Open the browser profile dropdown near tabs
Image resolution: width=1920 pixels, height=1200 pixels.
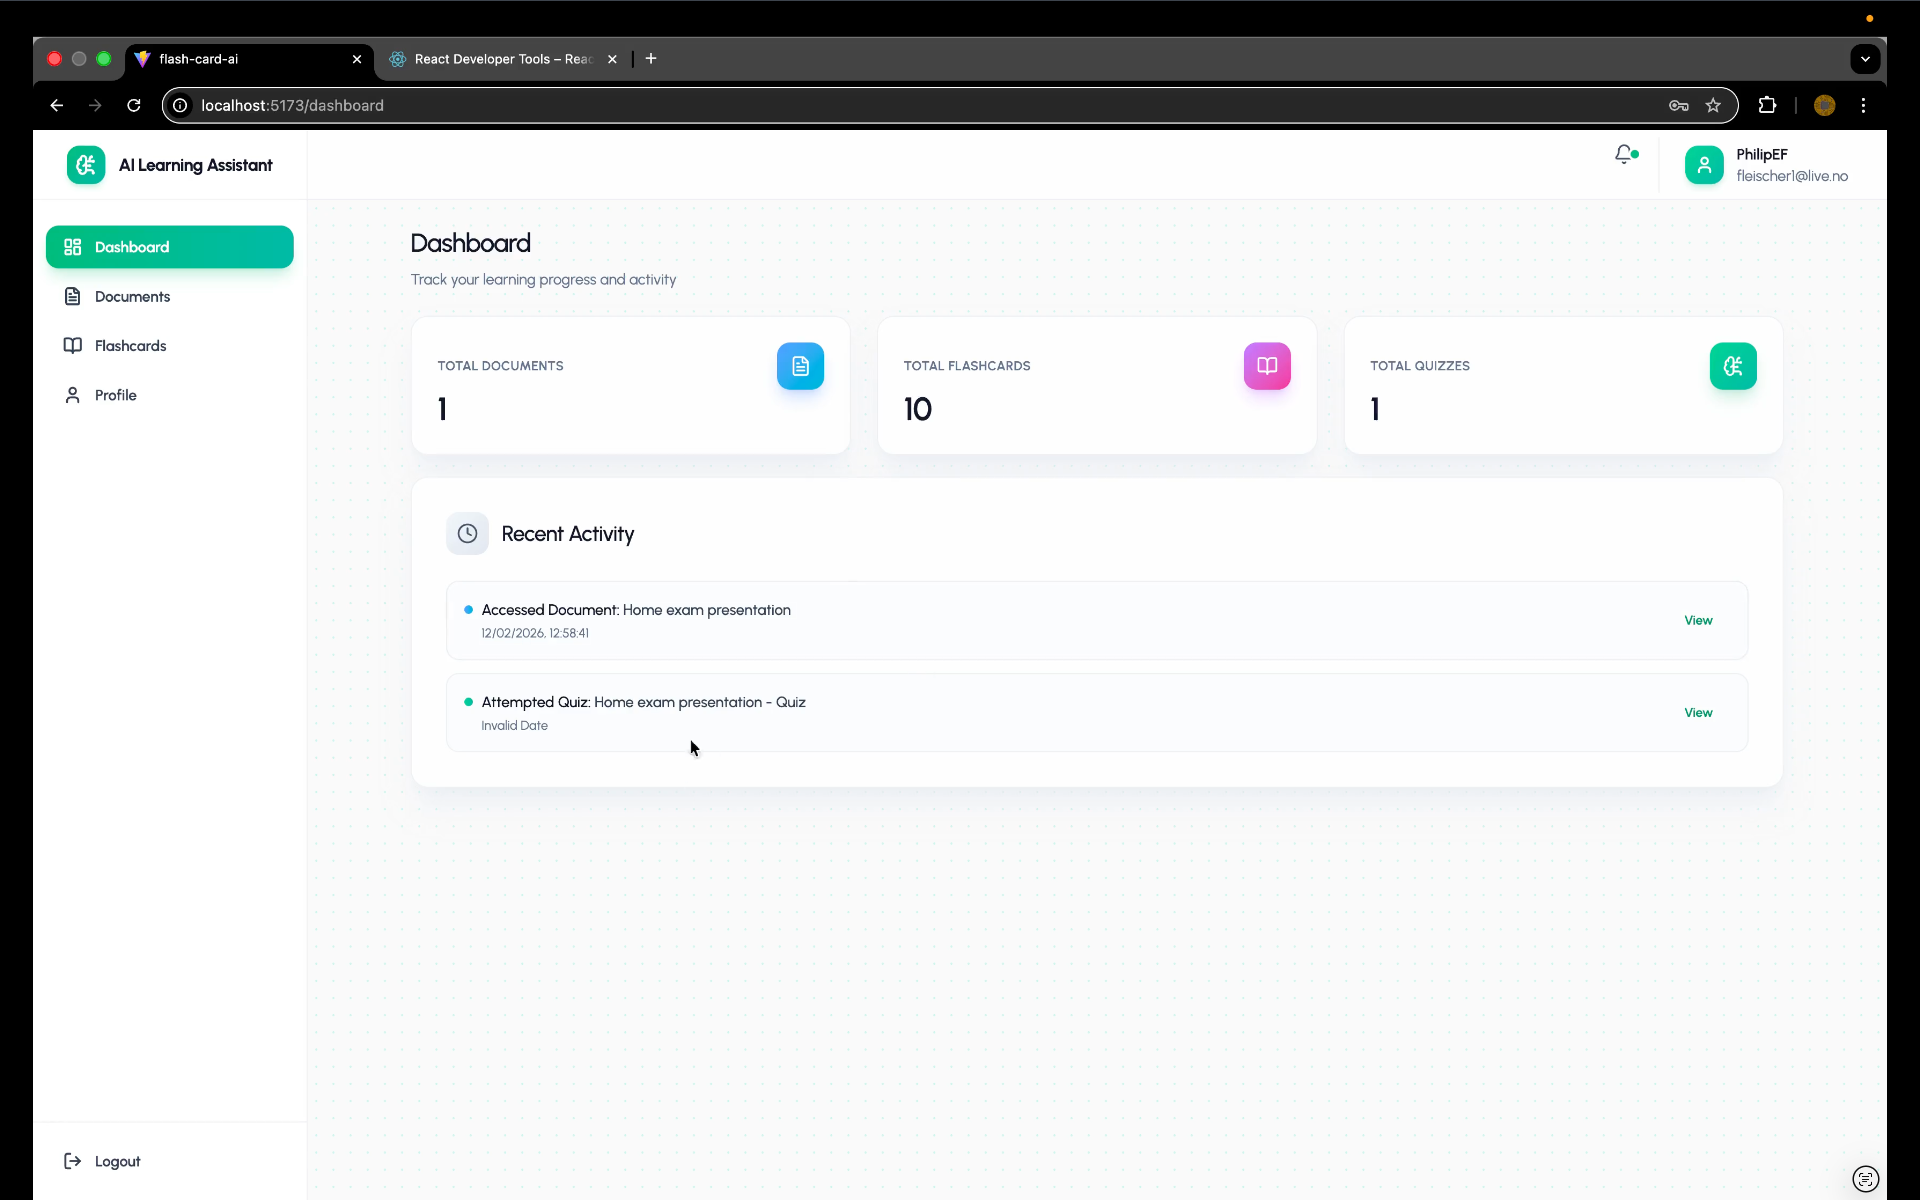pos(1864,59)
